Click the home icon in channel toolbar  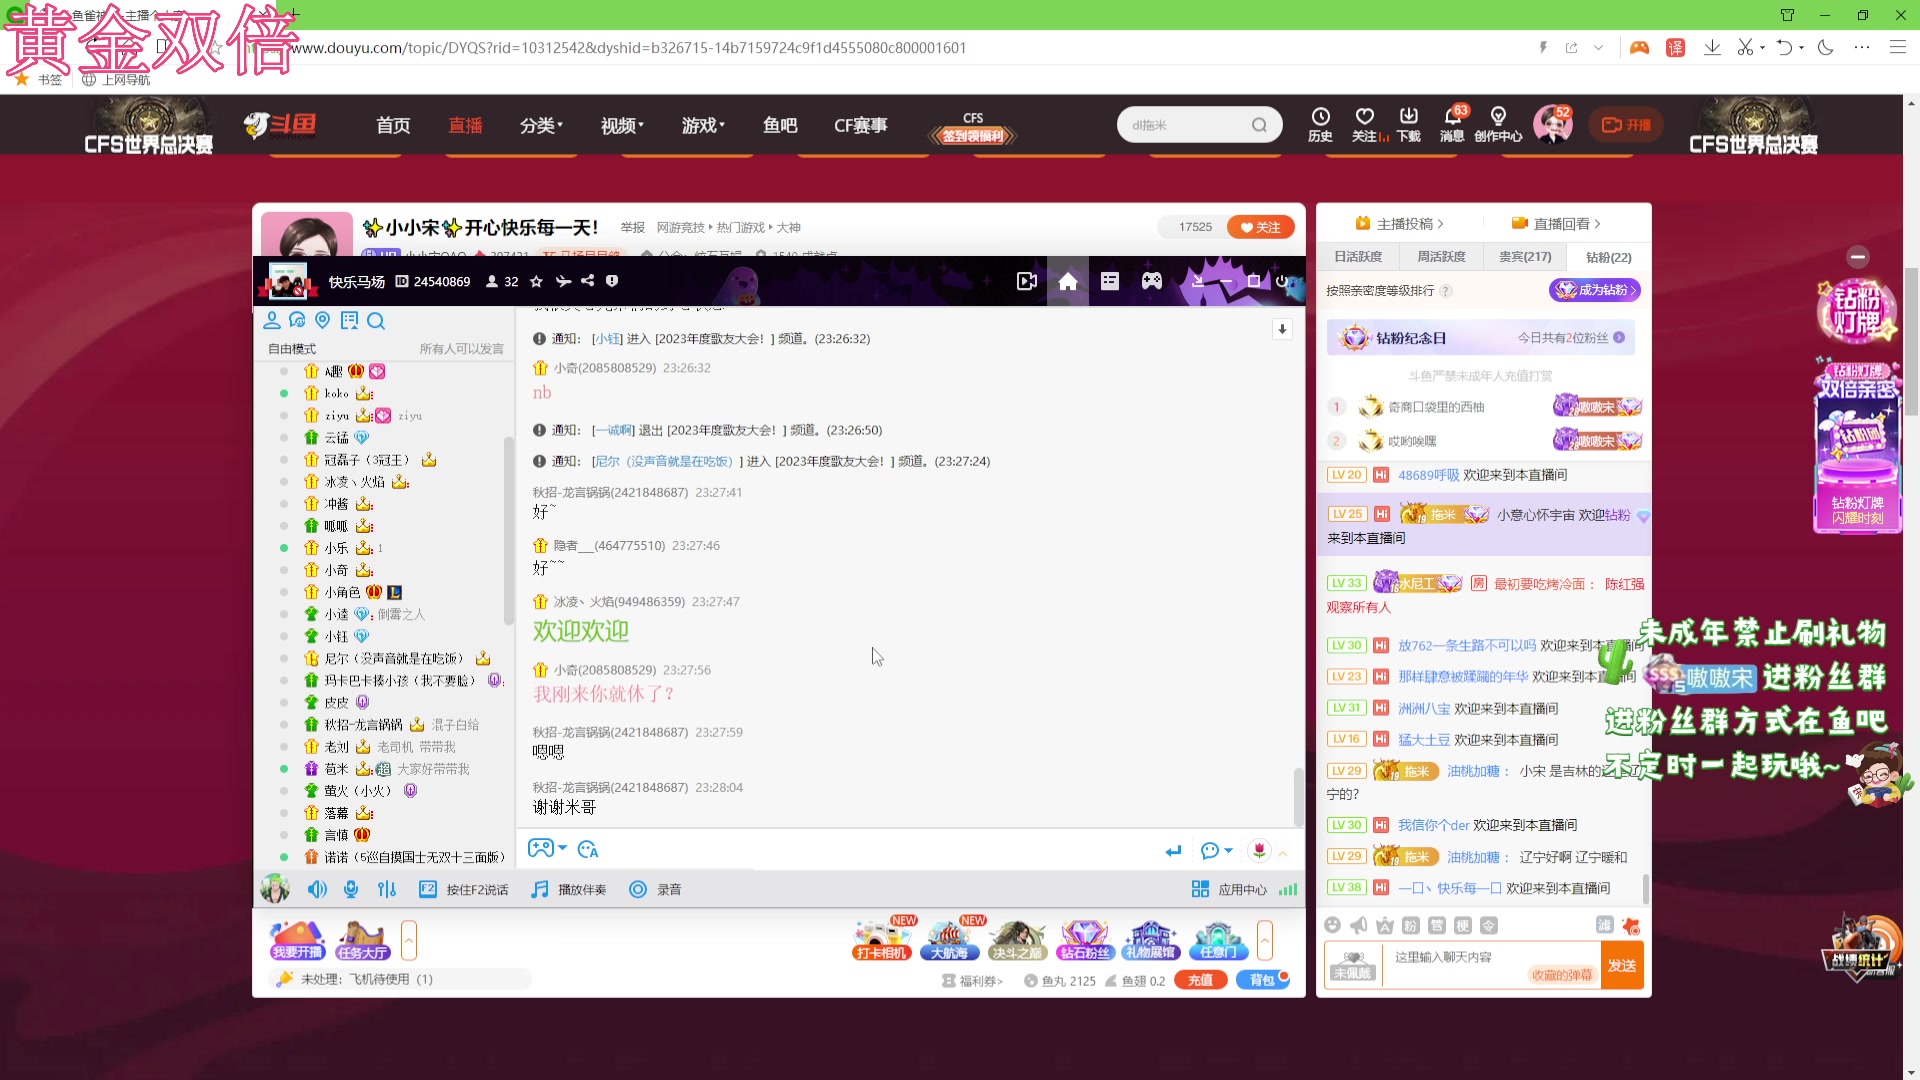1068,282
